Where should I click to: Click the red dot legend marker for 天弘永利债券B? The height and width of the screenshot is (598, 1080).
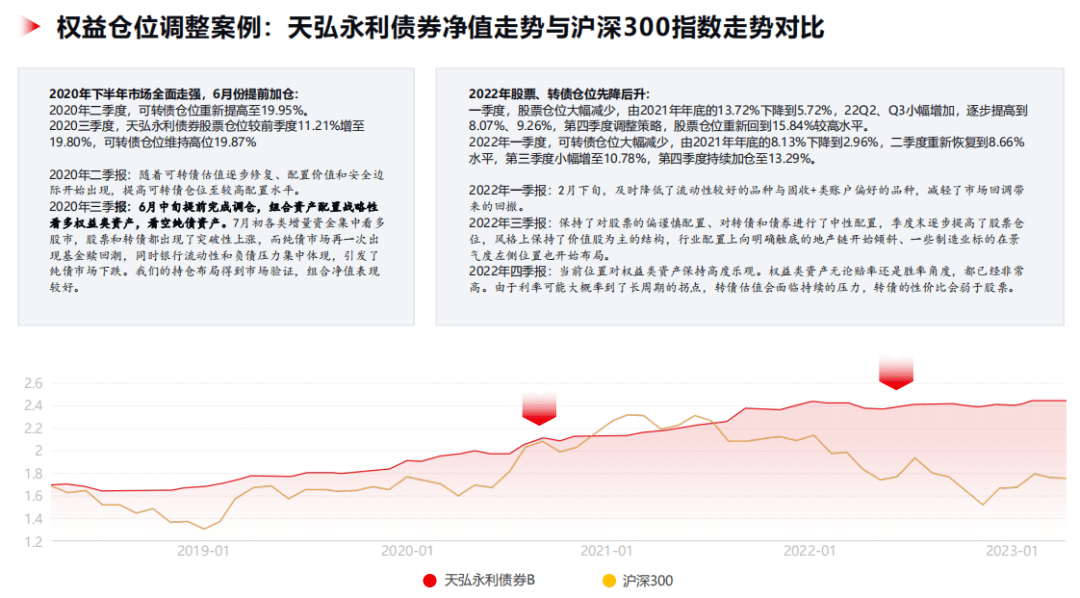click(x=430, y=580)
